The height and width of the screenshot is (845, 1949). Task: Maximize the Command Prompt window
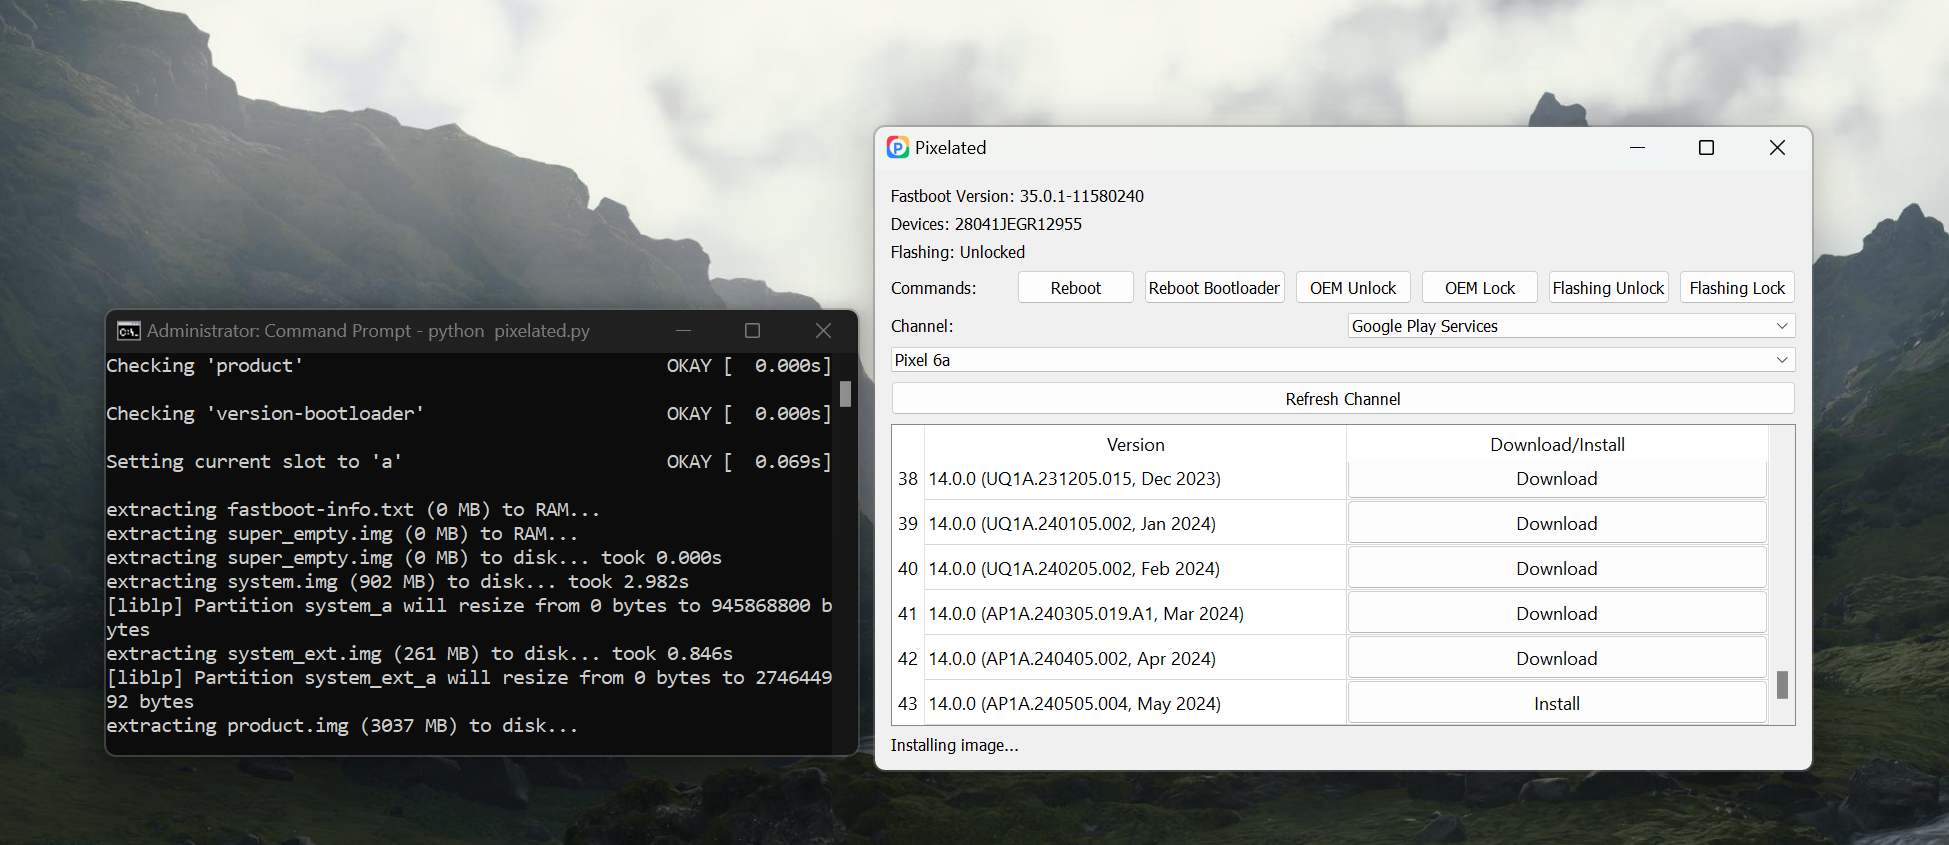[753, 331]
